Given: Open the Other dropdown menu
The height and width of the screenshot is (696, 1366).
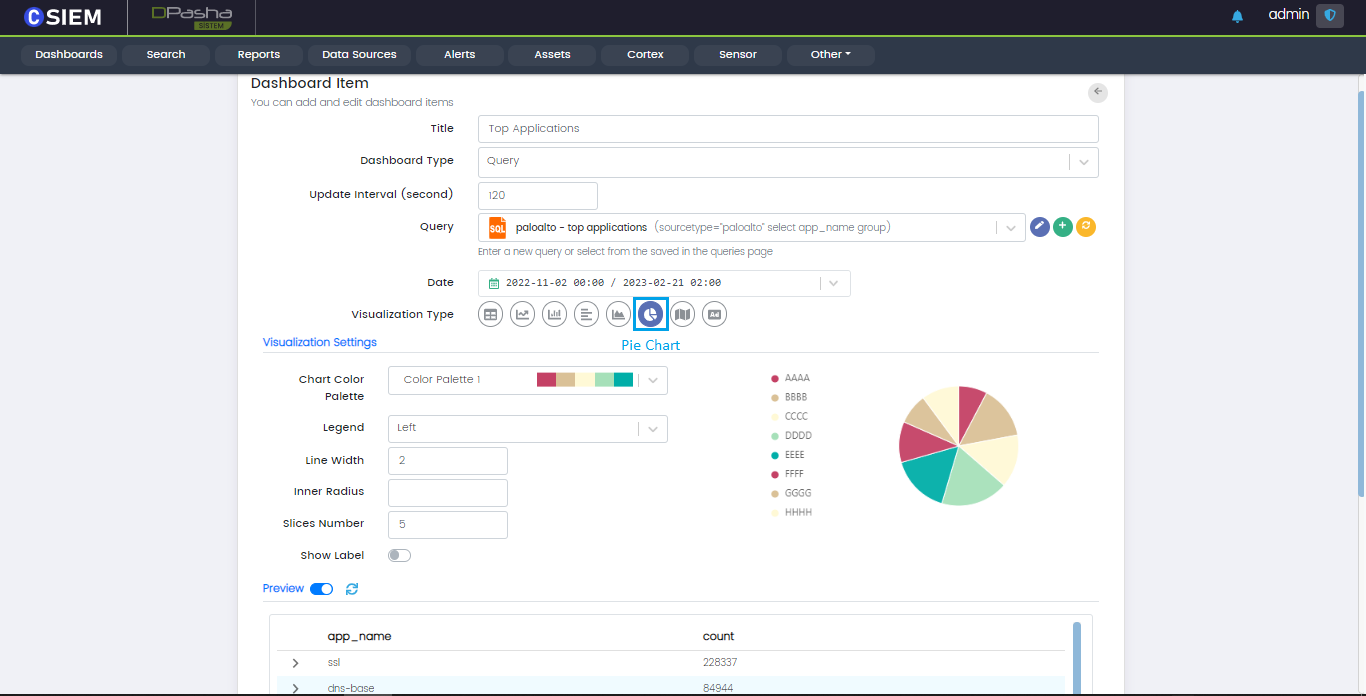Looking at the screenshot, I should click(830, 55).
